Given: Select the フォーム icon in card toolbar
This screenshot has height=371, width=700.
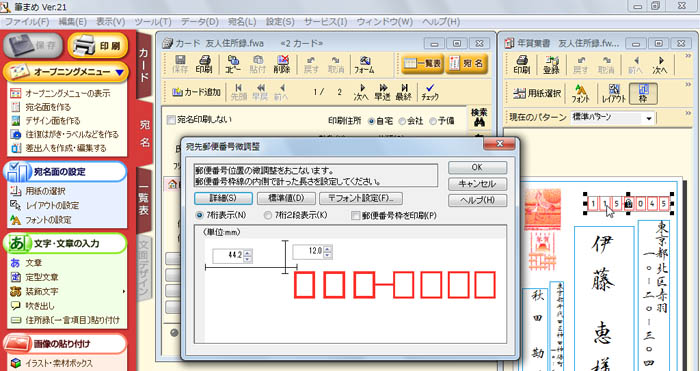Looking at the screenshot, I should coord(364,65).
